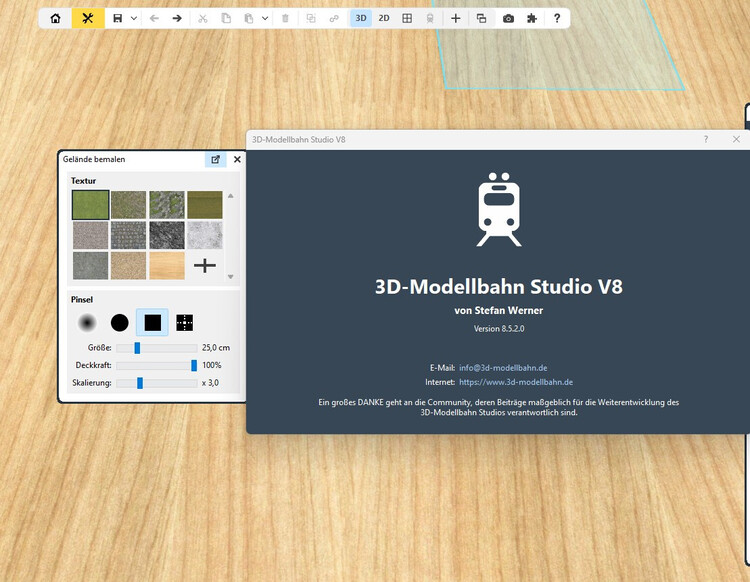Click the 25,0 cm size value

pos(216,348)
